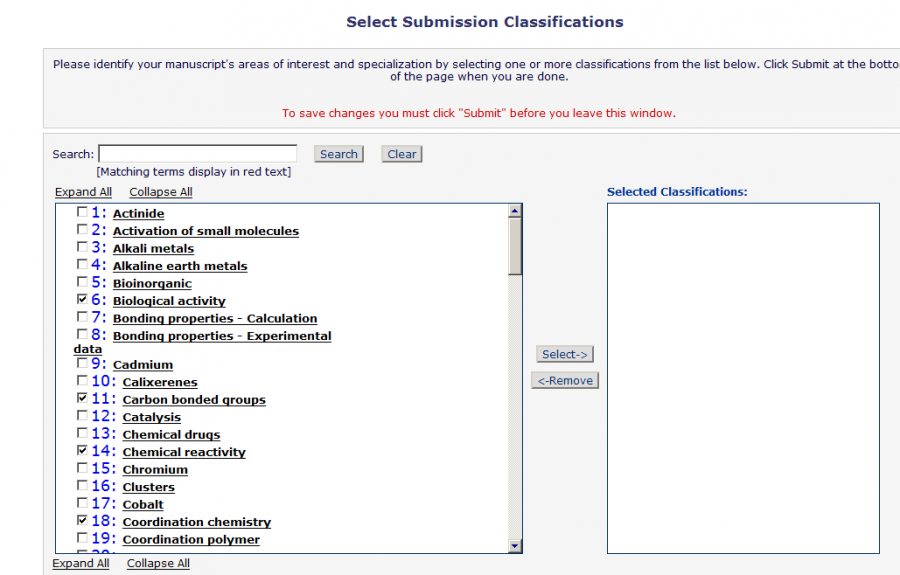Select the Coordination polymer tree item
Screen dimensions: 900x575
pyautogui.click(x=191, y=540)
